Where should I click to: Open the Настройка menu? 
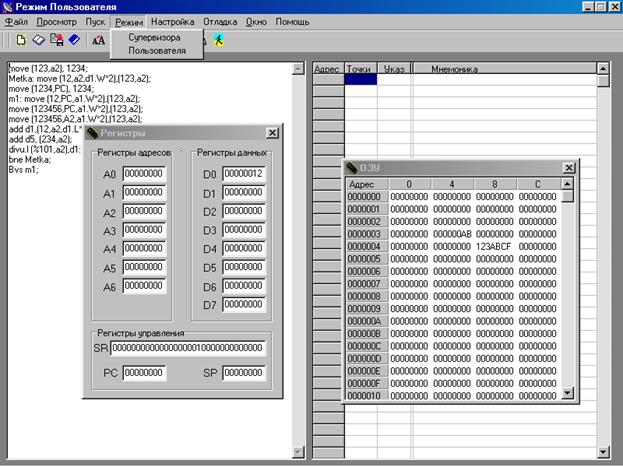click(172, 22)
